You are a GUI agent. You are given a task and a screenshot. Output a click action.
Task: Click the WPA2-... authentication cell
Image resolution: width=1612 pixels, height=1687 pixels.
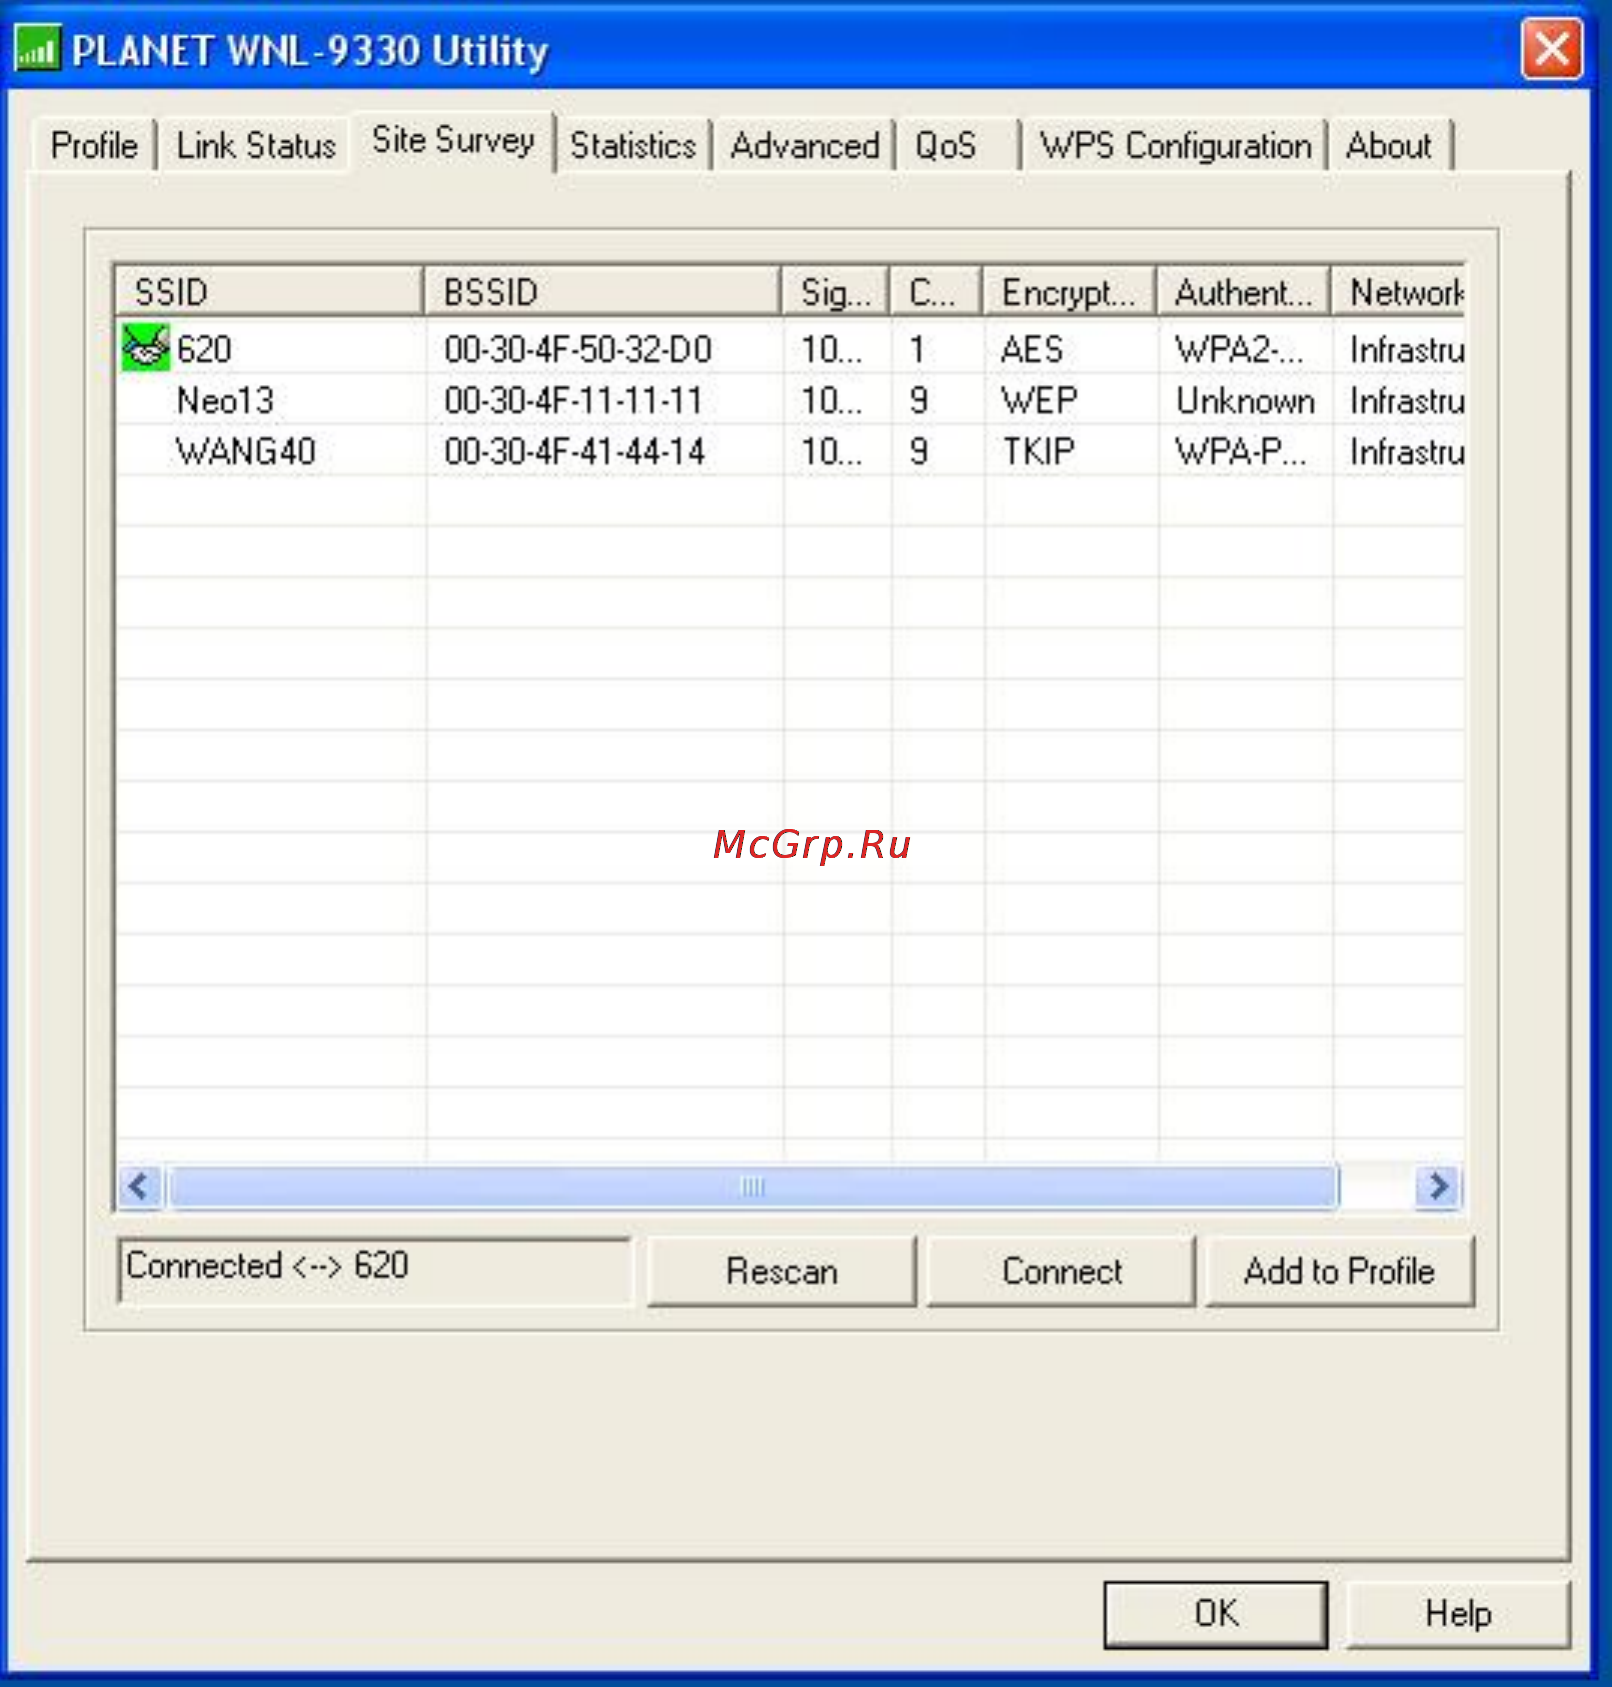click(x=1239, y=349)
